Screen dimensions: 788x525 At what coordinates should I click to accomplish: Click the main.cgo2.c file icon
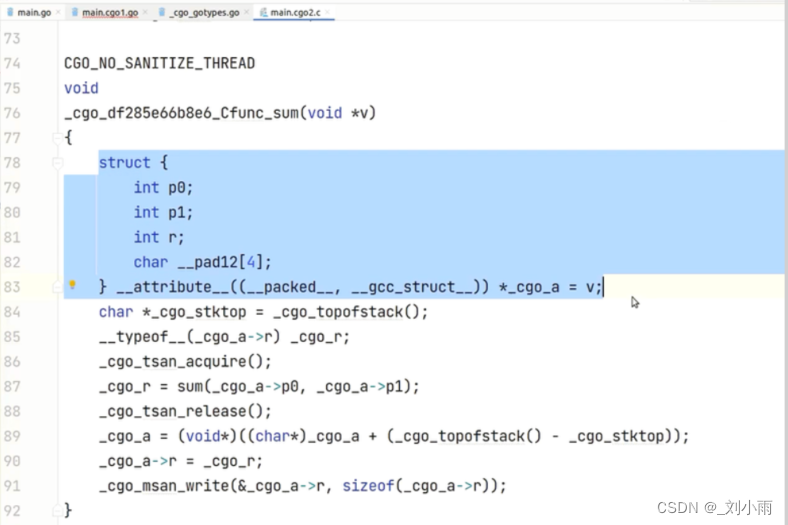click(x=263, y=12)
